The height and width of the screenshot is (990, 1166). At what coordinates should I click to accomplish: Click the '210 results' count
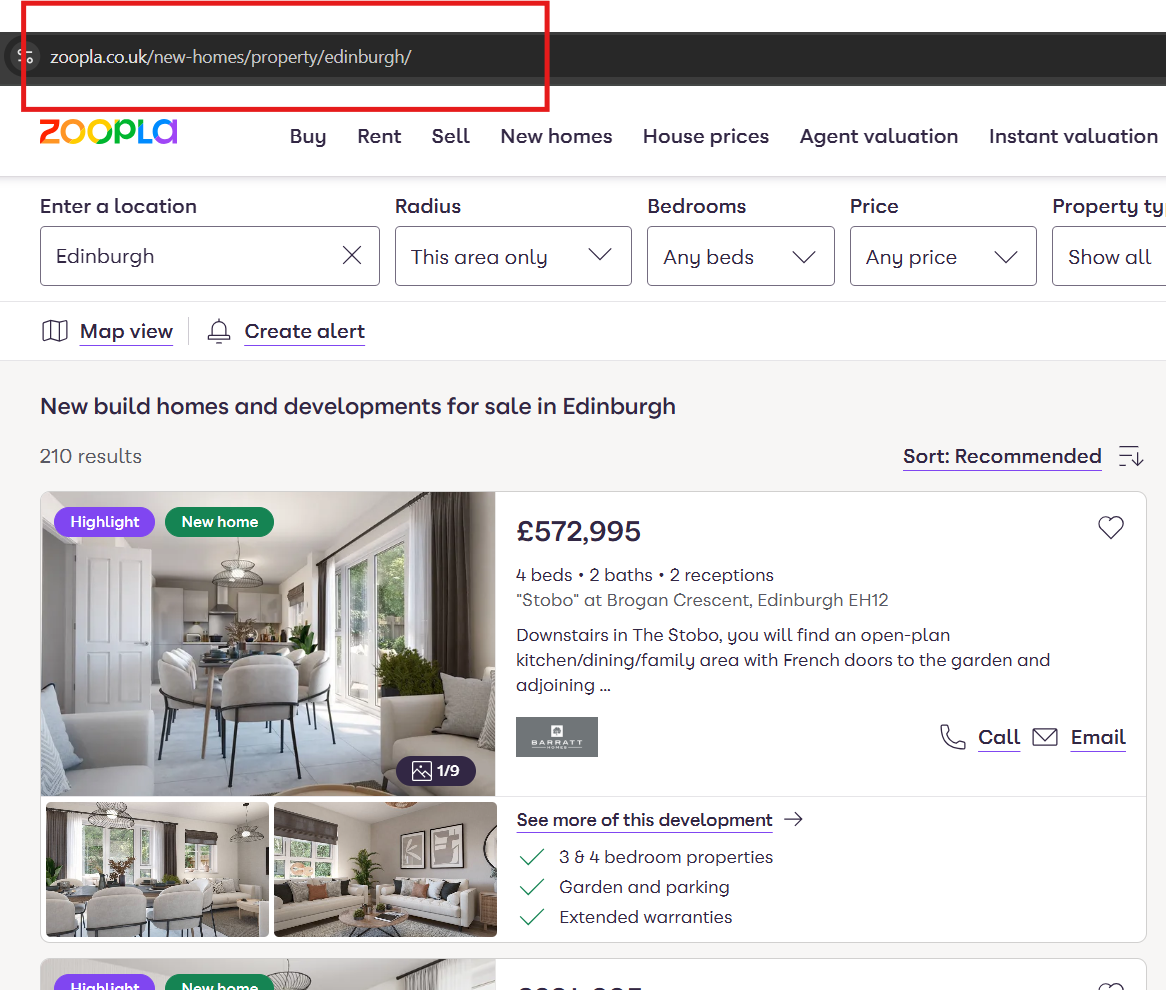[91, 456]
